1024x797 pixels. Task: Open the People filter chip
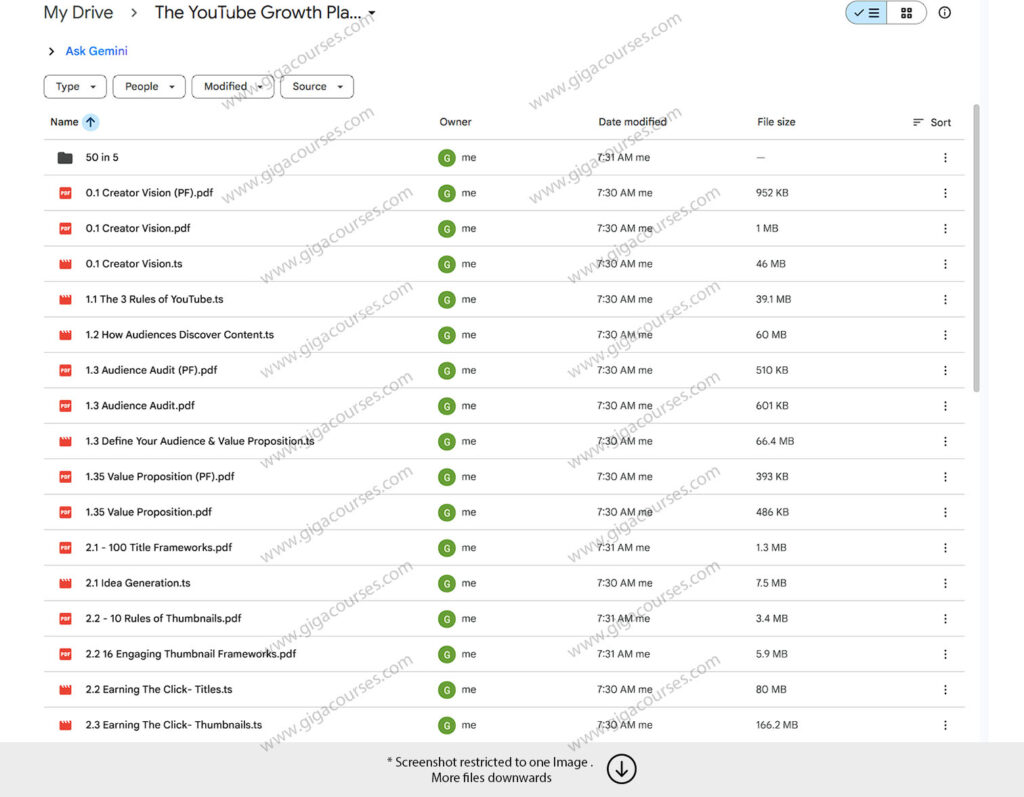[148, 87]
